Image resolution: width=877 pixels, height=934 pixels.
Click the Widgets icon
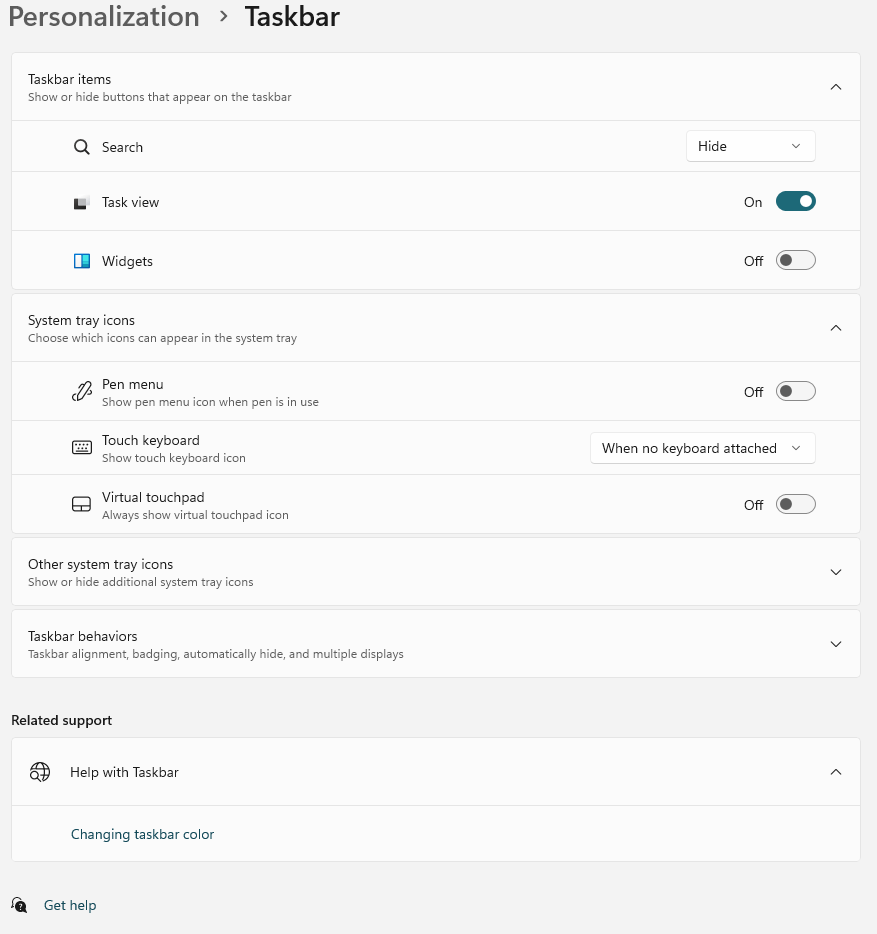click(x=82, y=261)
